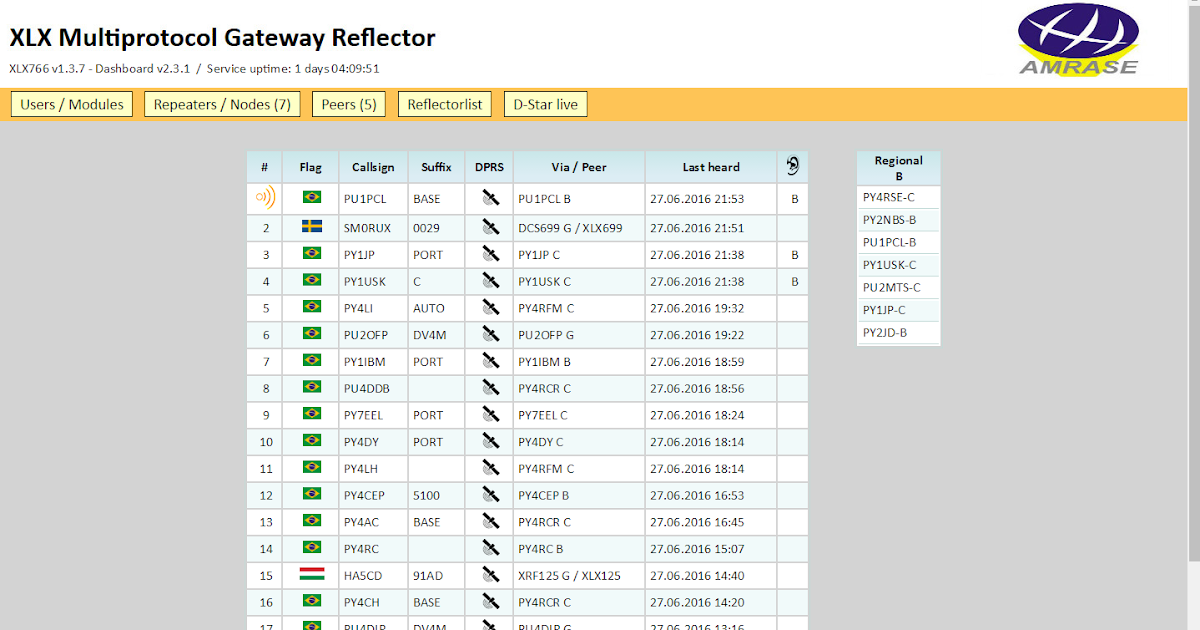This screenshot has width=1200, height=630.
Task: Switch to the Peers (5) tab
Action: pos(348,103)
